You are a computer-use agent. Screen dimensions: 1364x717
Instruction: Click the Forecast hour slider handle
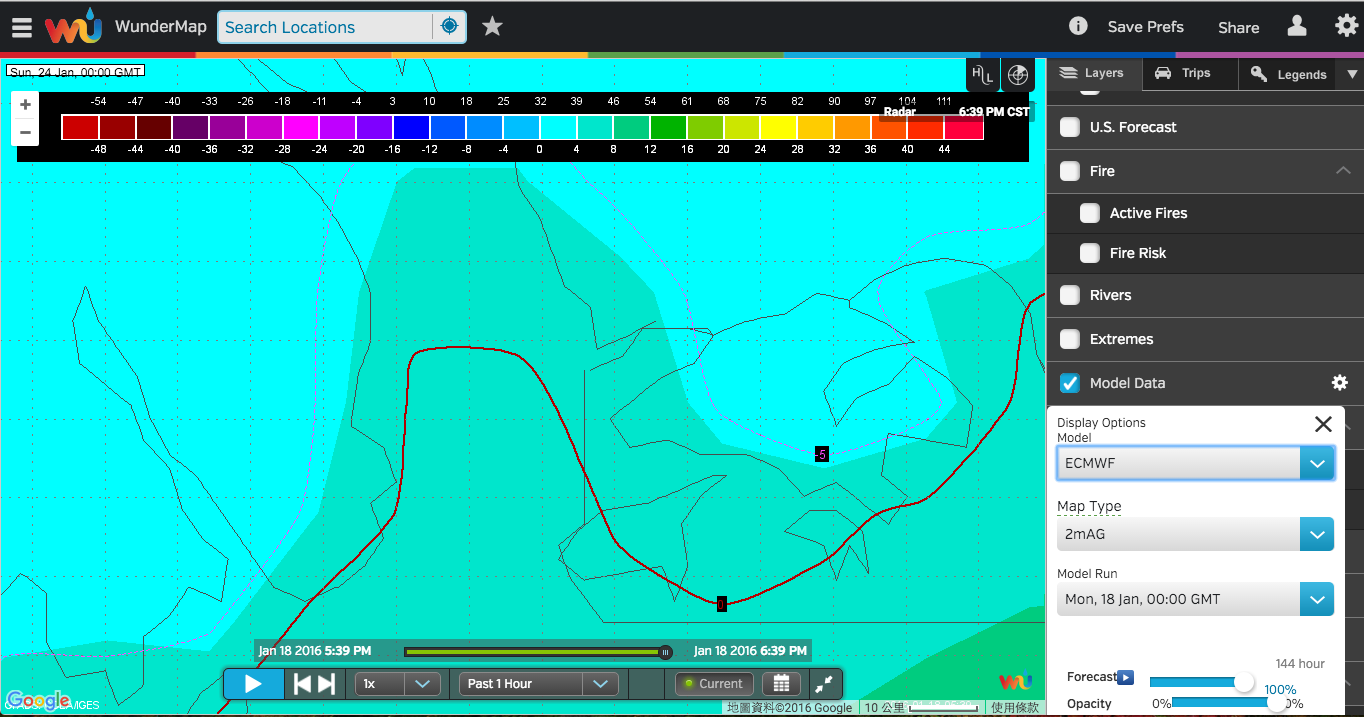pos(1244,682)
